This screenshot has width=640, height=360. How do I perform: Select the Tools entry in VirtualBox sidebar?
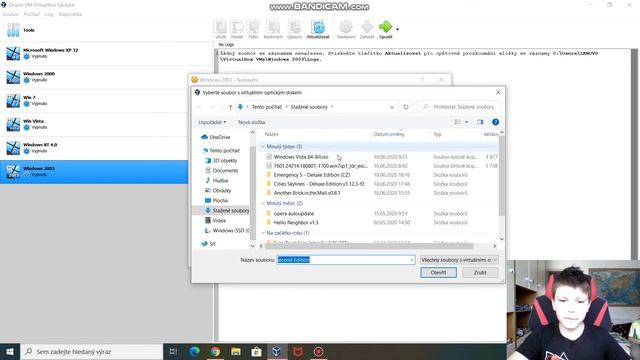pos(106,30)
